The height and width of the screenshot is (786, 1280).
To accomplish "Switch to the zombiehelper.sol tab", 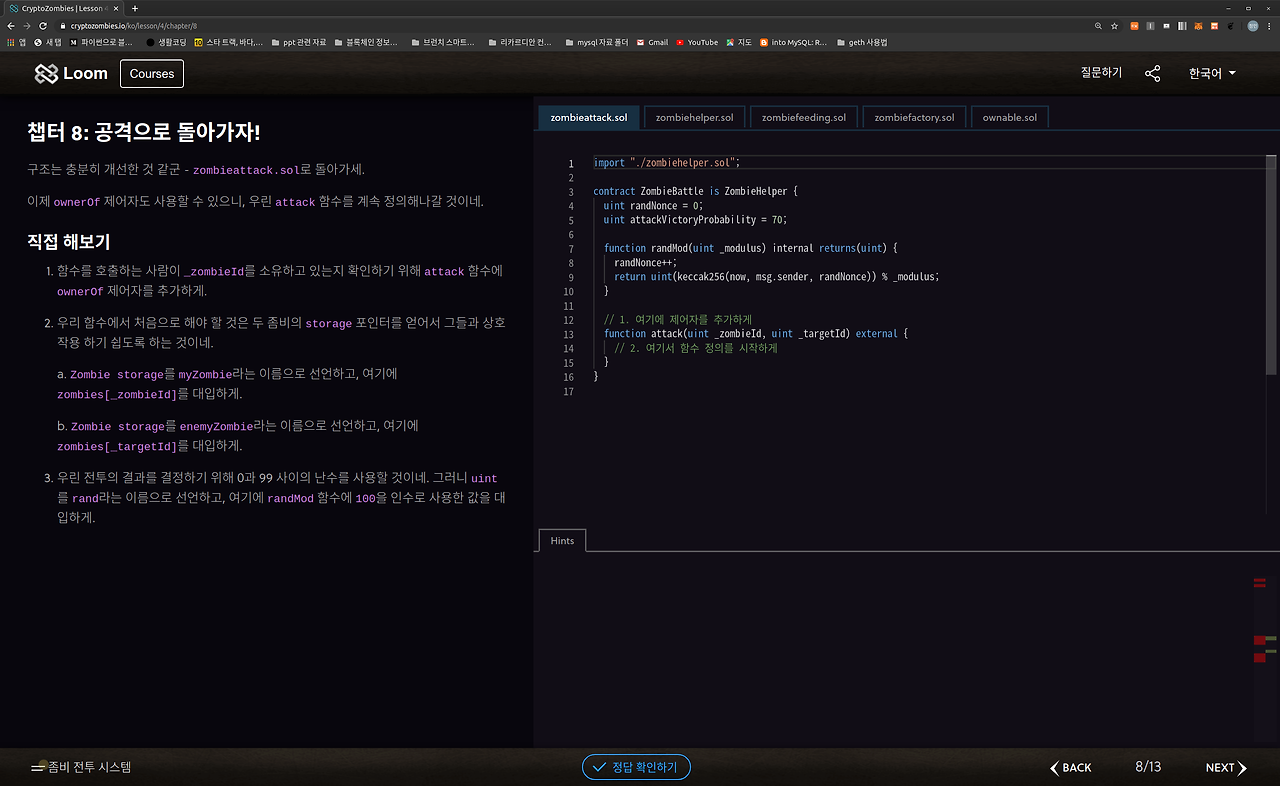I will click(x=694, y=117).
